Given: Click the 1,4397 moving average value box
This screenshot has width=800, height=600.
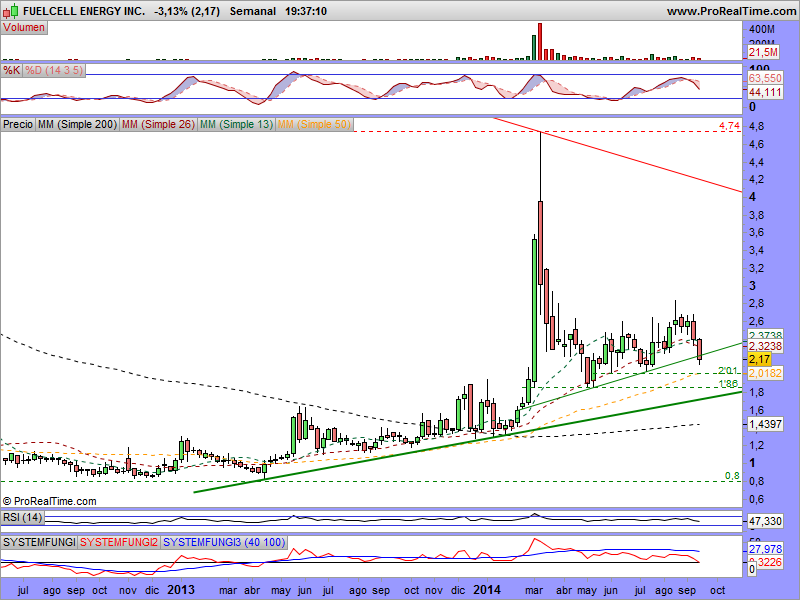Looking at the screenshot, I should point(765,424).
